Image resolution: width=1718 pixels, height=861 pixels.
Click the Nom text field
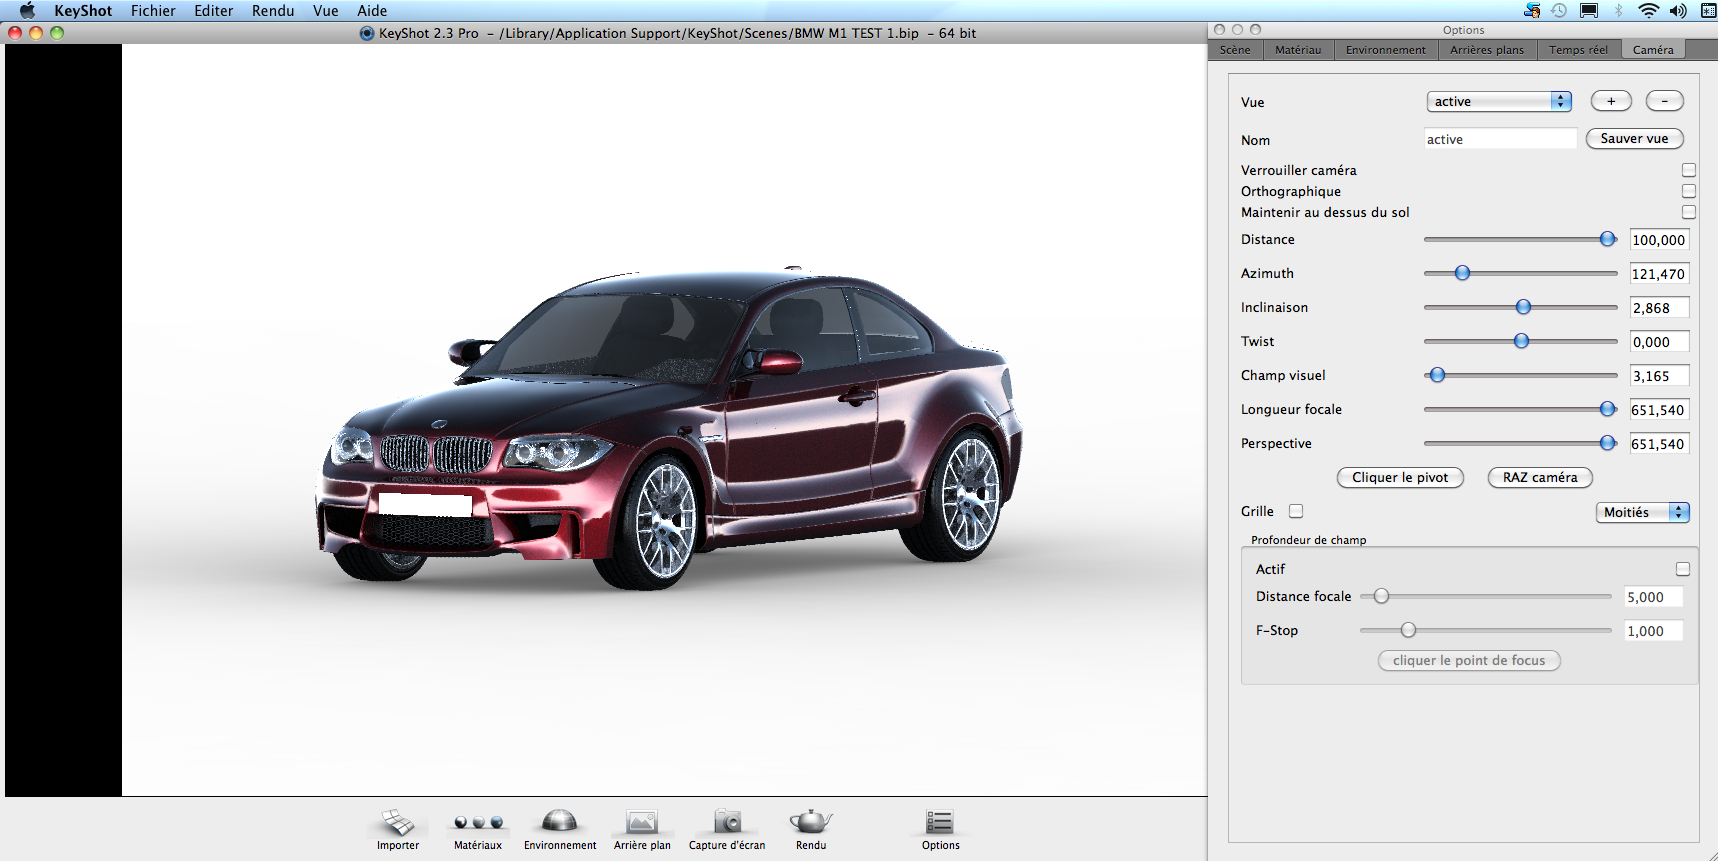coord(1500,140)
